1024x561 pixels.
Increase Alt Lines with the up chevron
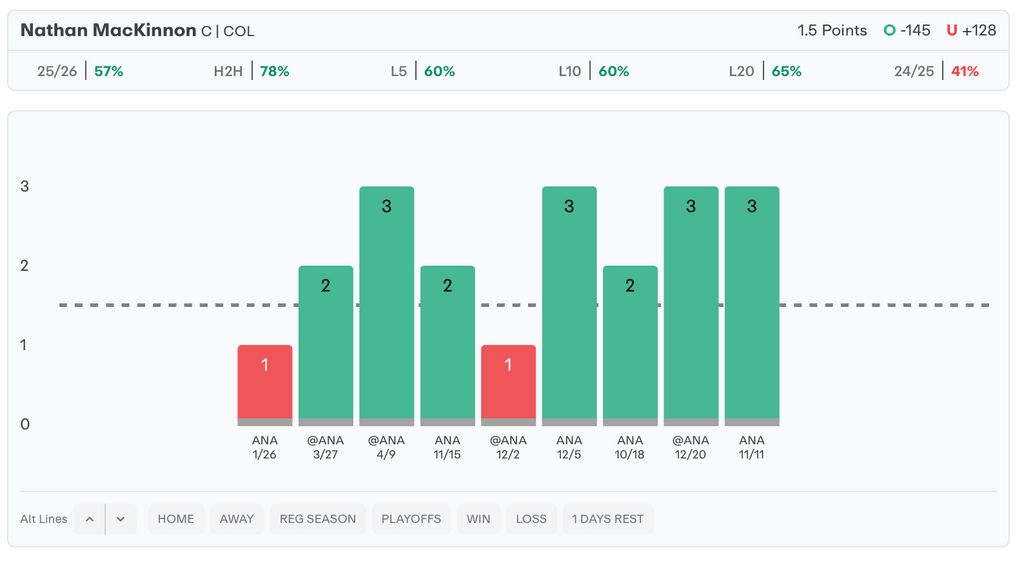(x=89, y=519)
